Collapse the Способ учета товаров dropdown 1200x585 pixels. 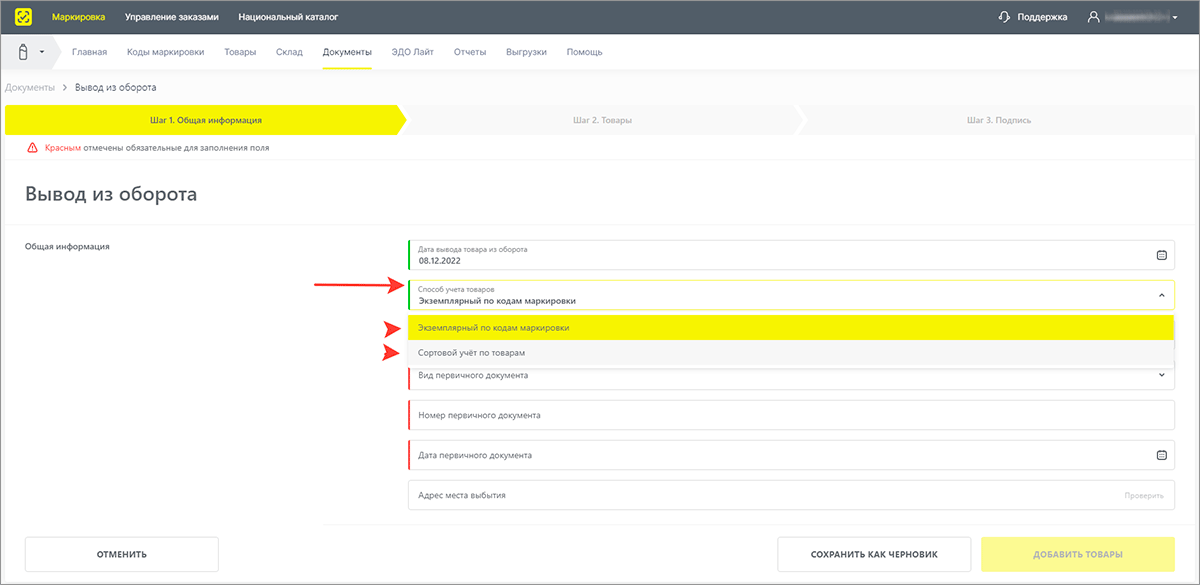click(1162, 295)
